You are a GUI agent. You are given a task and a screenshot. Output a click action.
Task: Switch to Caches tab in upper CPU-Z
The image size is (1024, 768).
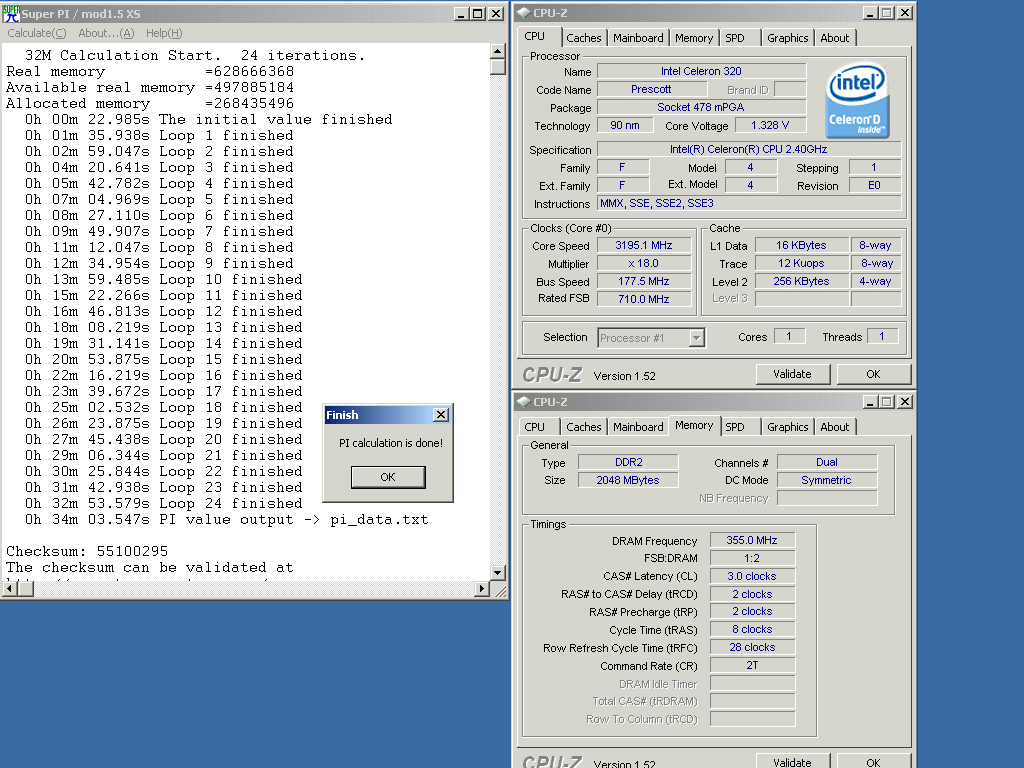(x=583, y=38)
